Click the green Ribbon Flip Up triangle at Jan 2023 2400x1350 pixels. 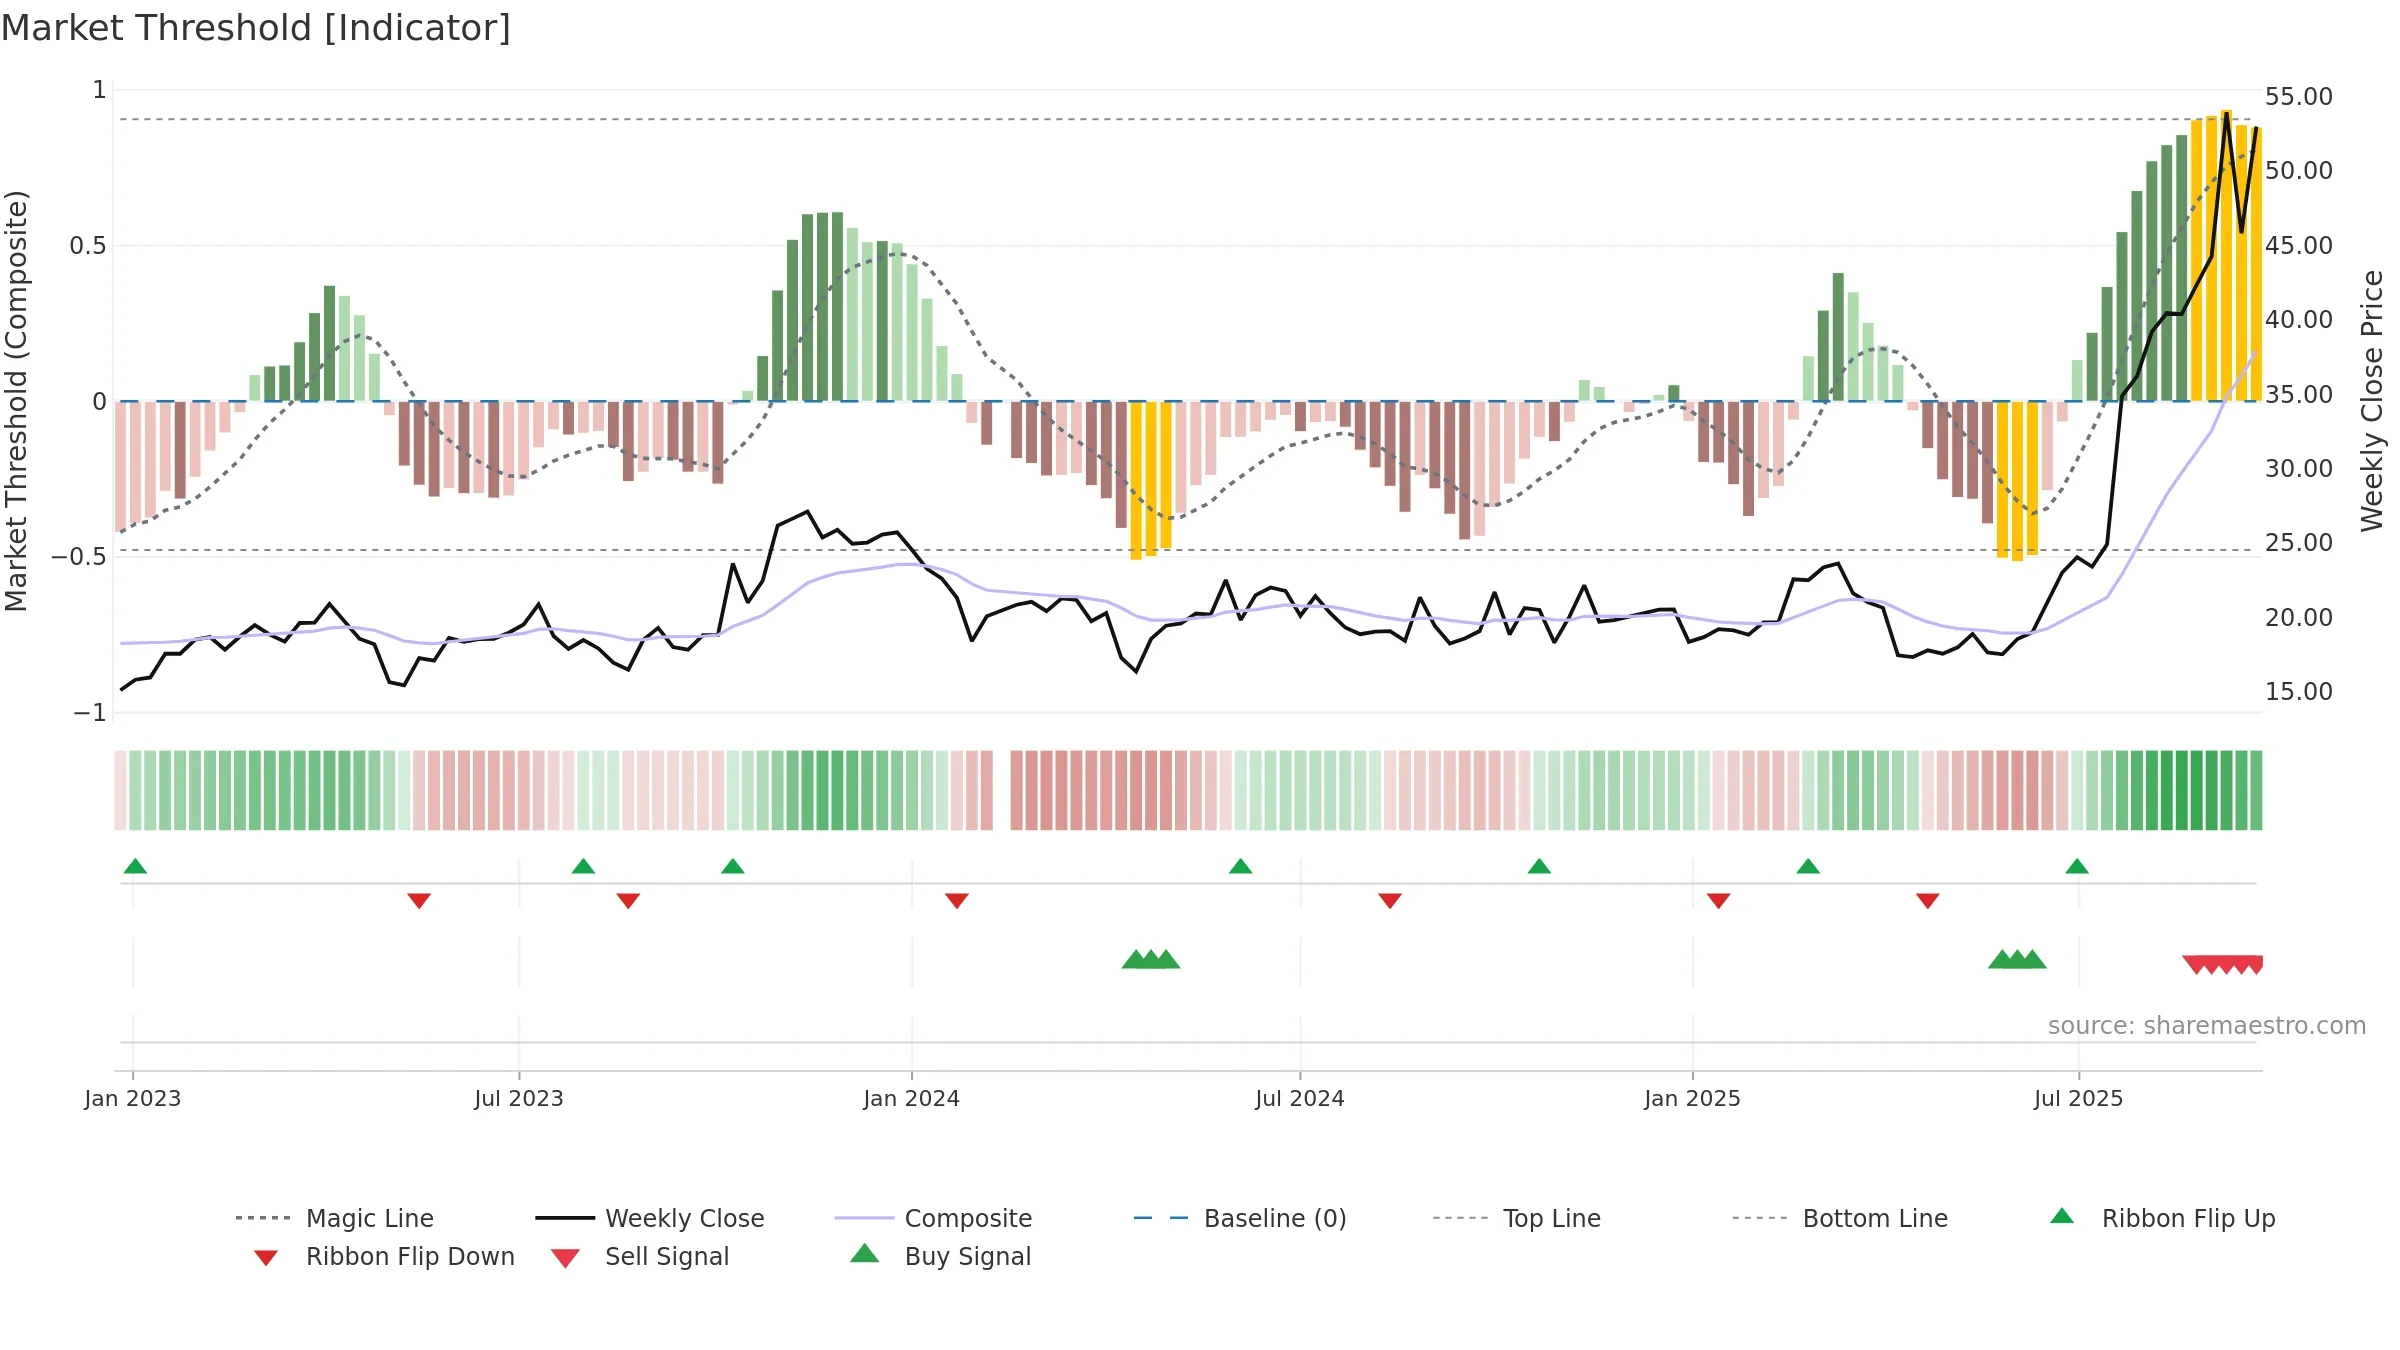coord(135,866)
